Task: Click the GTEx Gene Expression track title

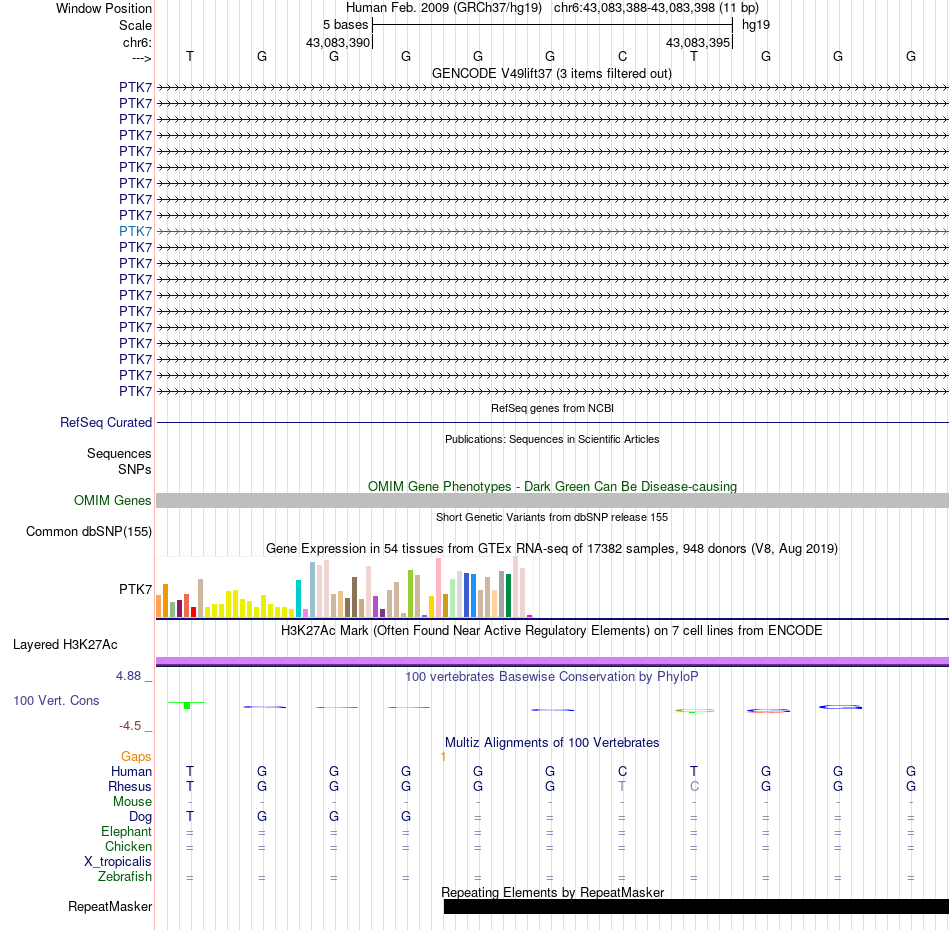Action: click(x=552, y=548)
